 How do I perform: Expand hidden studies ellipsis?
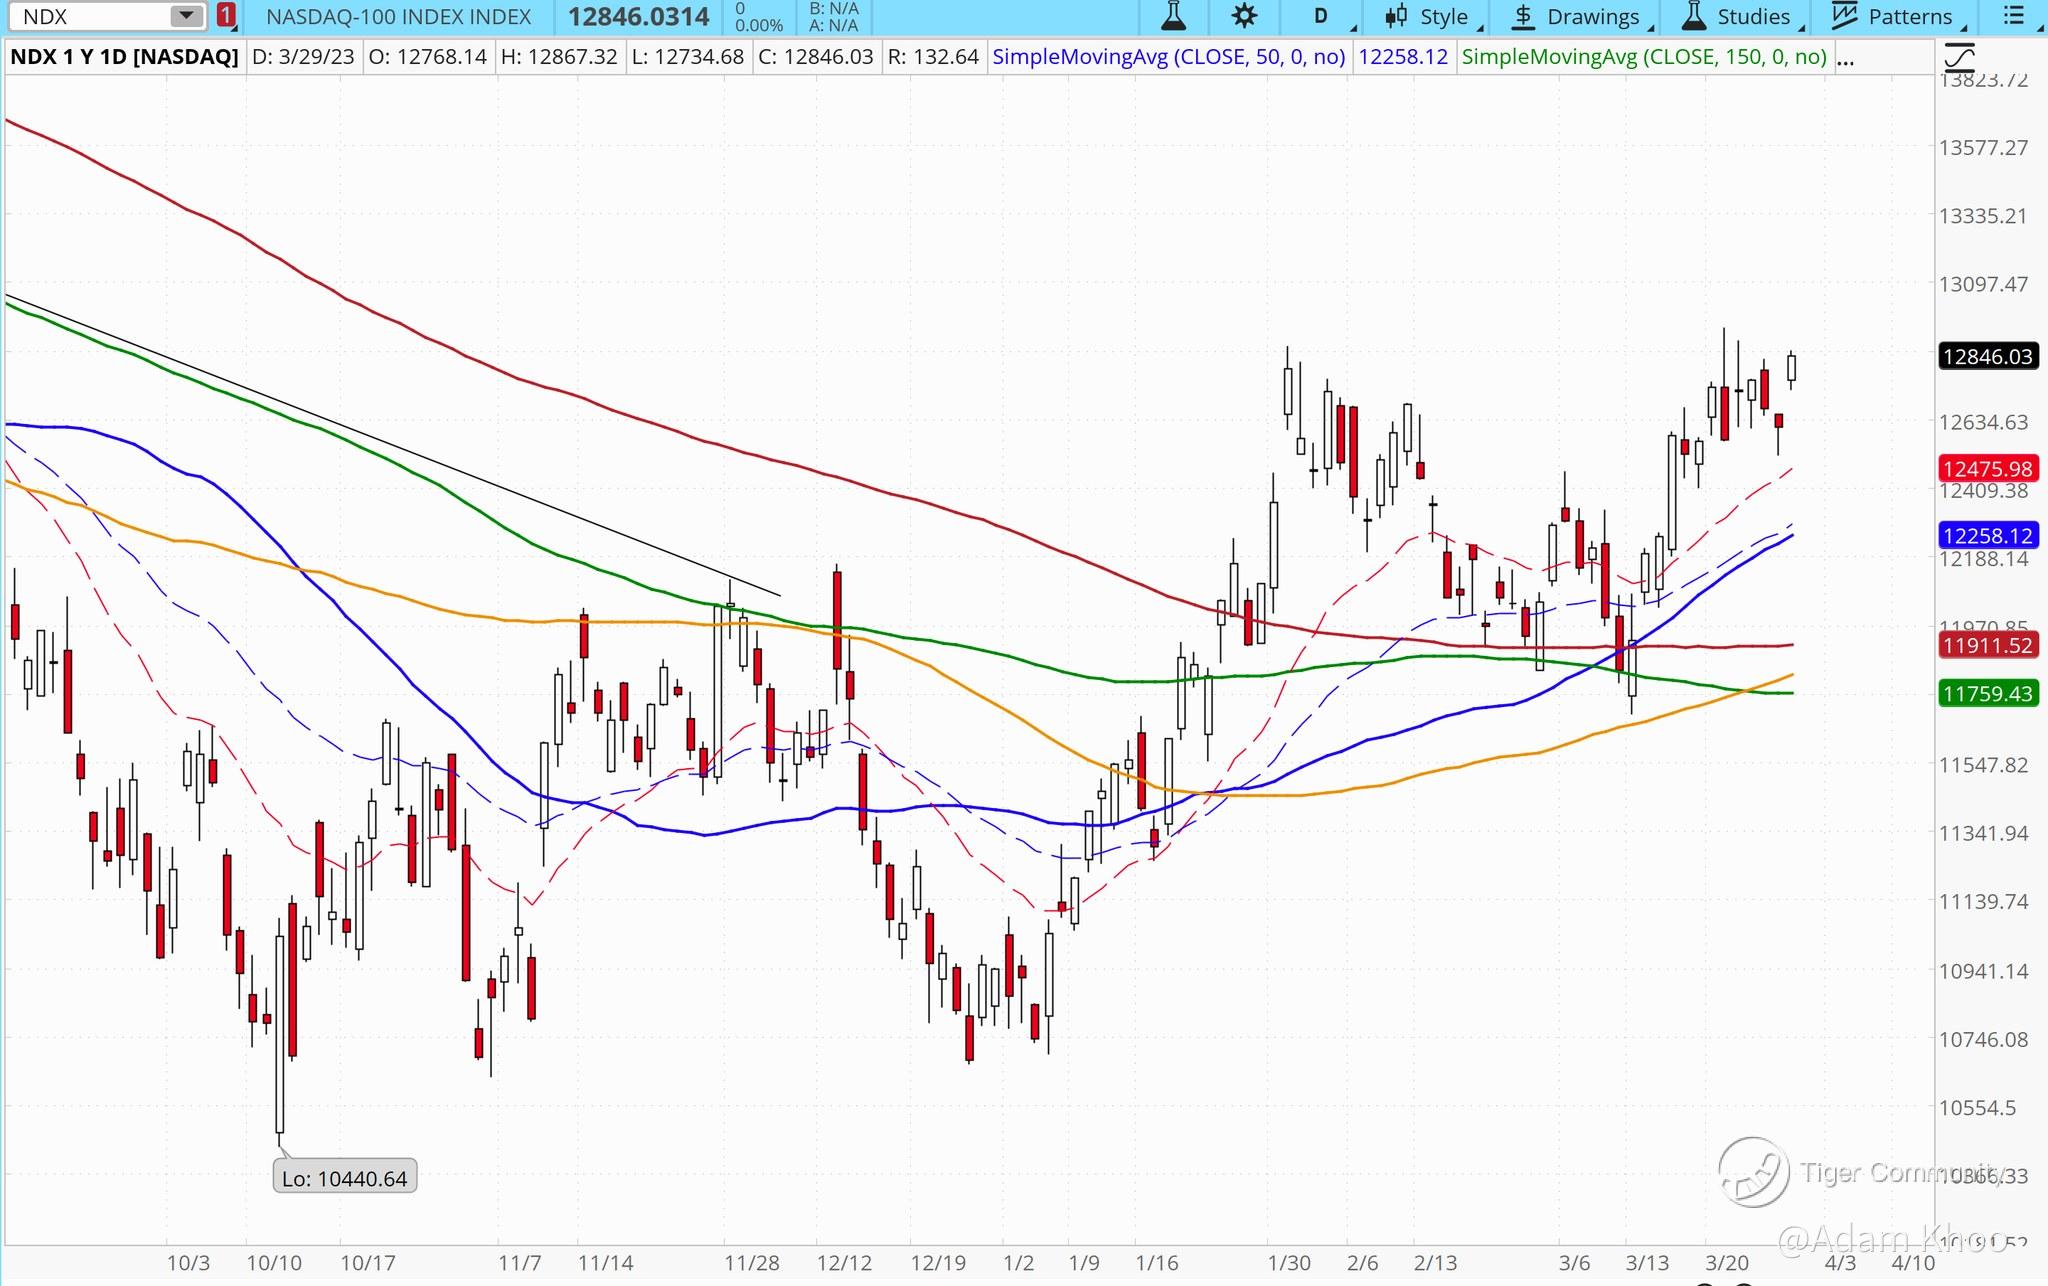(x=1846, y=58)
